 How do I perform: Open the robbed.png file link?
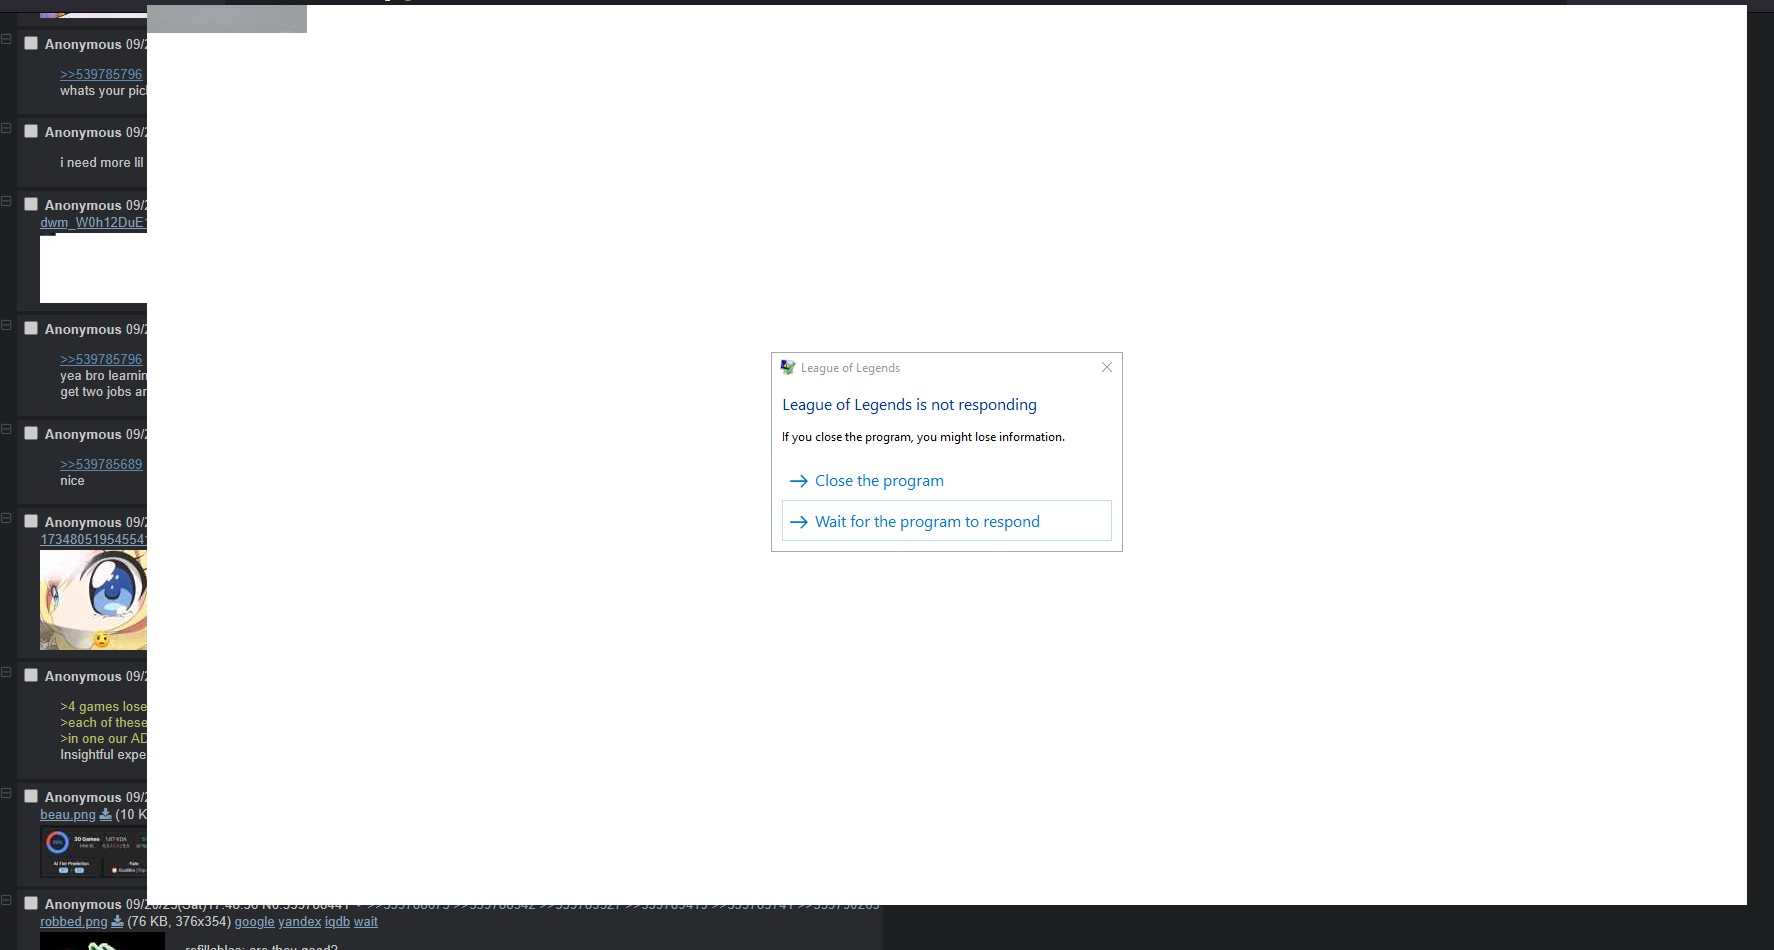point(74,921)
